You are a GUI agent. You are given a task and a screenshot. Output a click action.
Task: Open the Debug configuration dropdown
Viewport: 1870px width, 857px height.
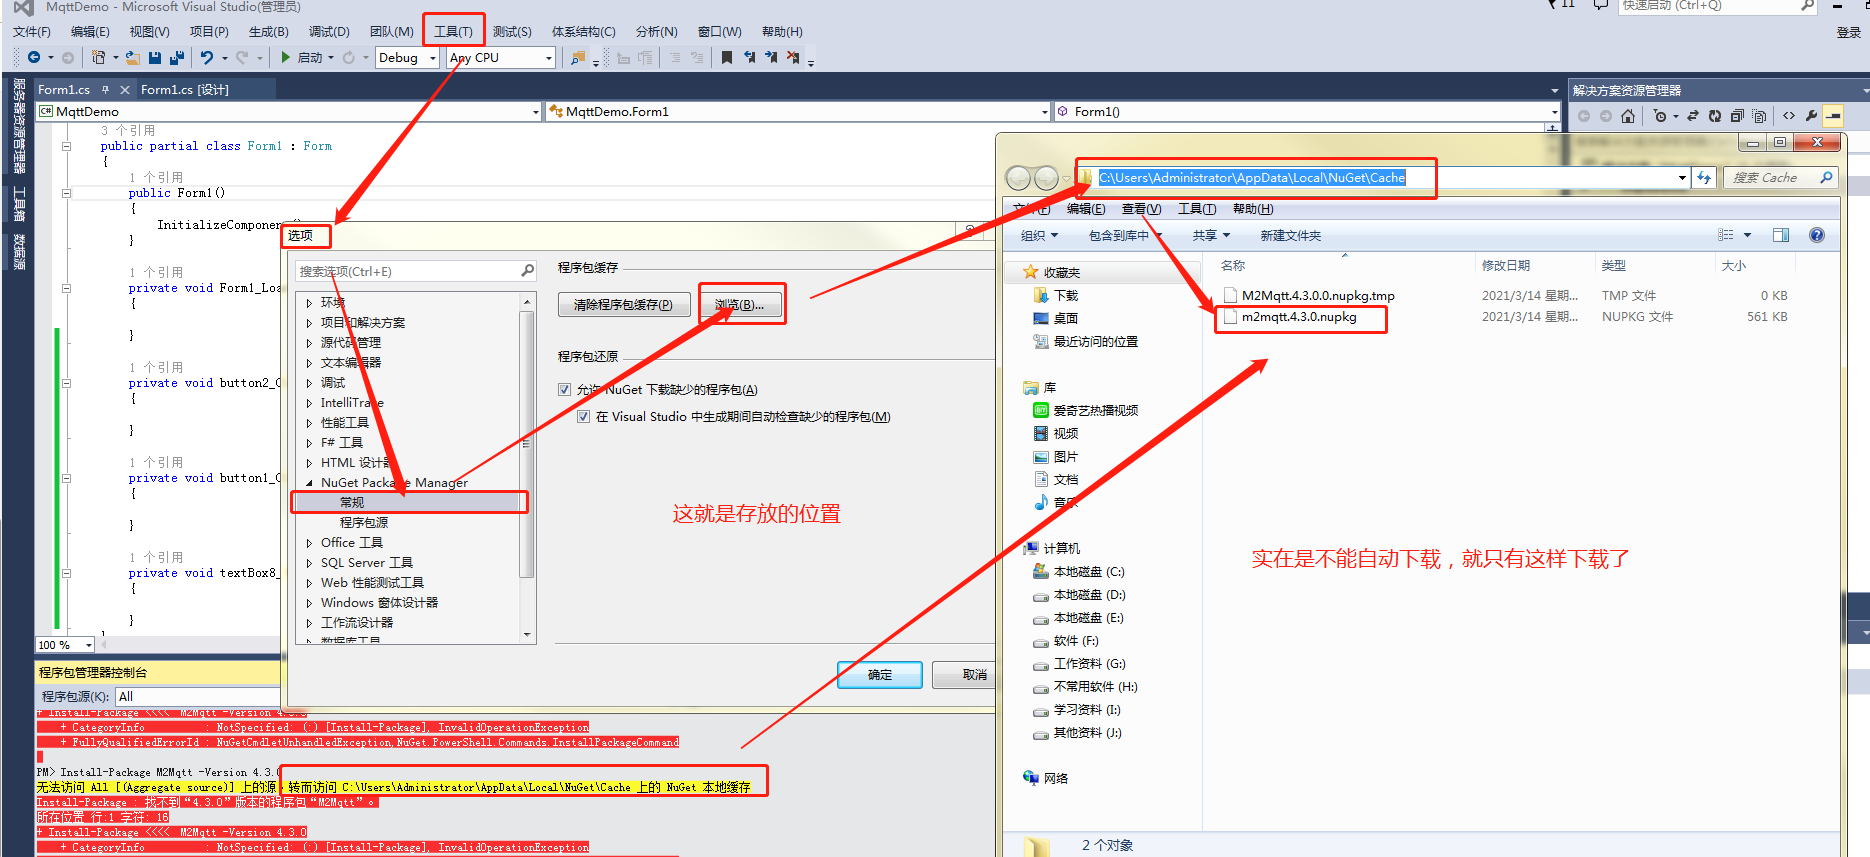point(433,58)
